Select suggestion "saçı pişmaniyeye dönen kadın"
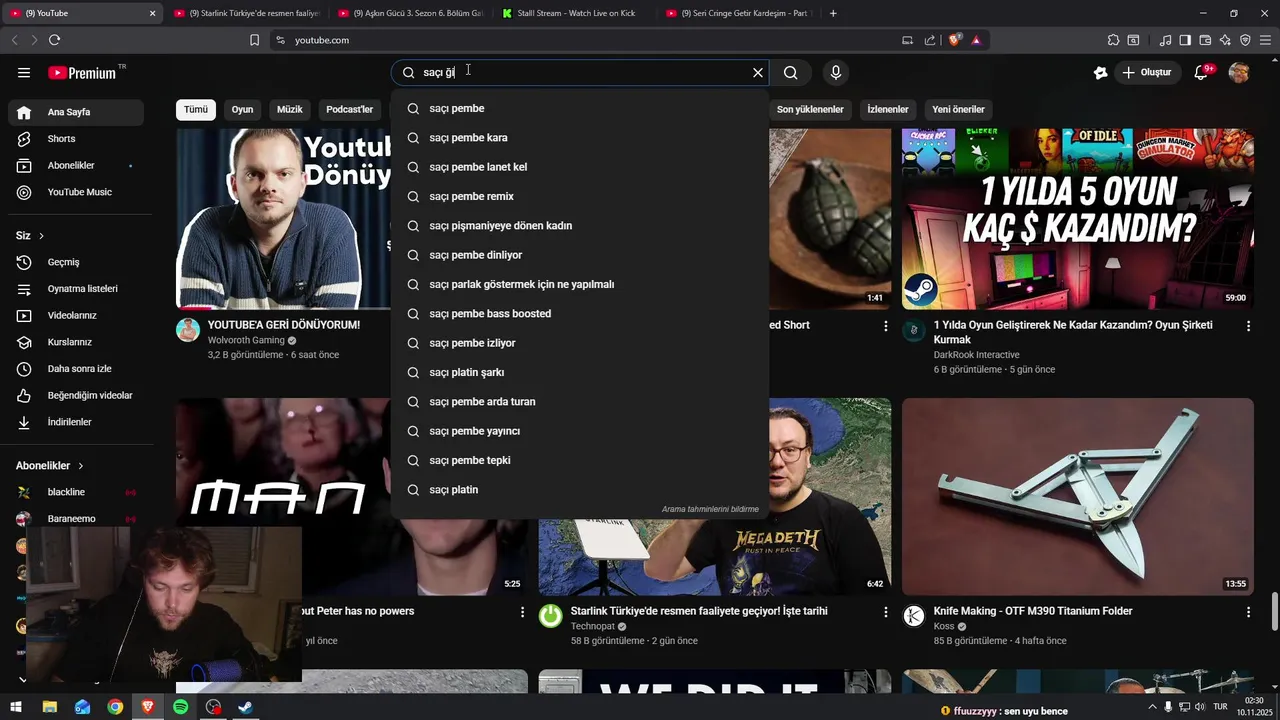This screenshot has width=1280, height=720. click(580, 226)
